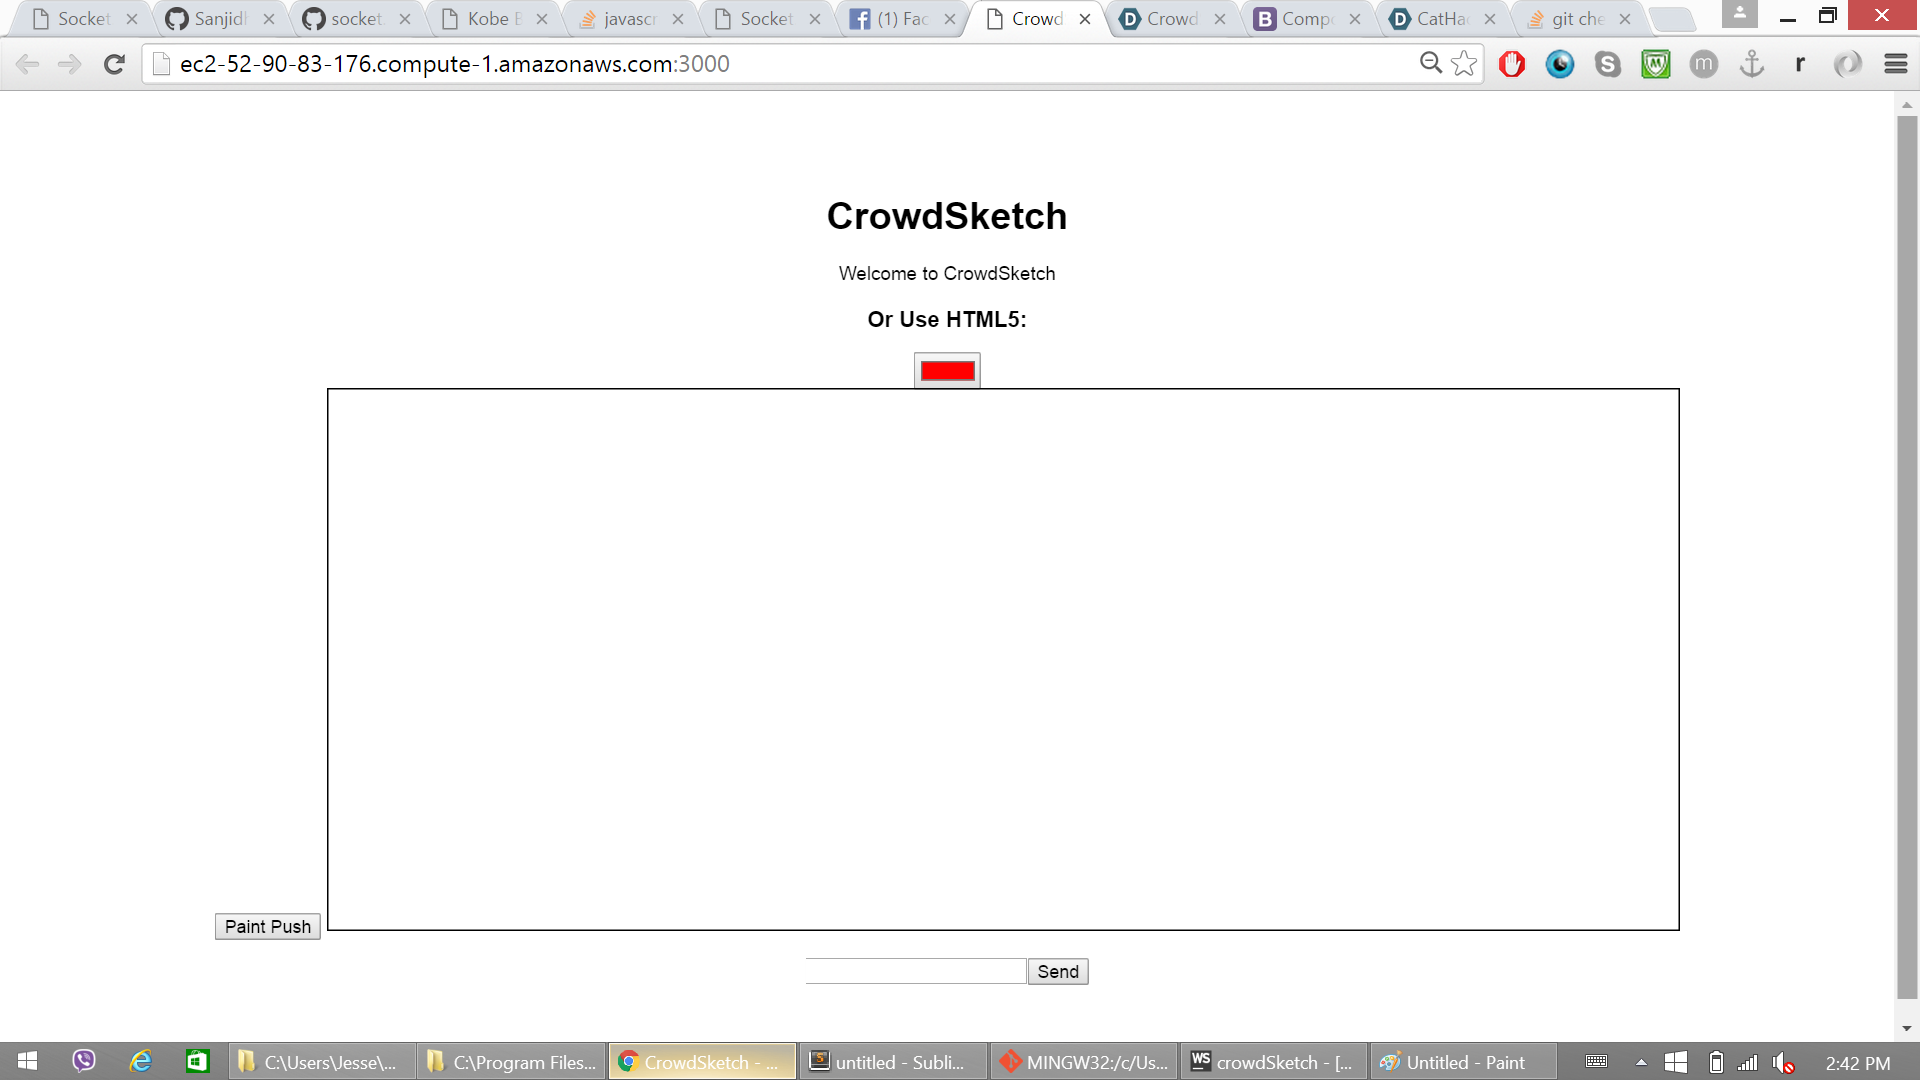The width and height of the screenshot is (1920, 1080).
Task: Click the zoom magnifier icon in the address bar
Action: pos(1431,64)
